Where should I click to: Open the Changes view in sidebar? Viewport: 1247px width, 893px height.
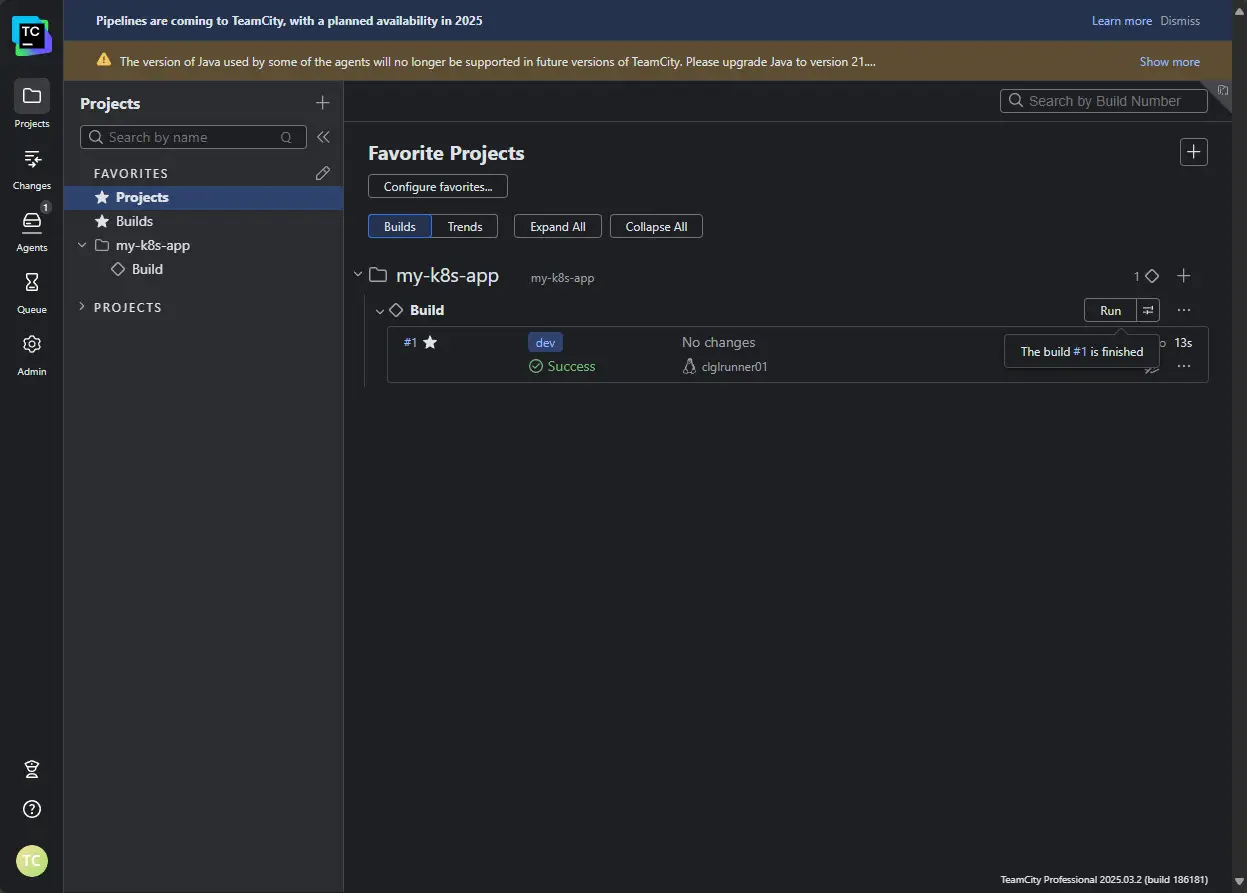coord(32,168)
